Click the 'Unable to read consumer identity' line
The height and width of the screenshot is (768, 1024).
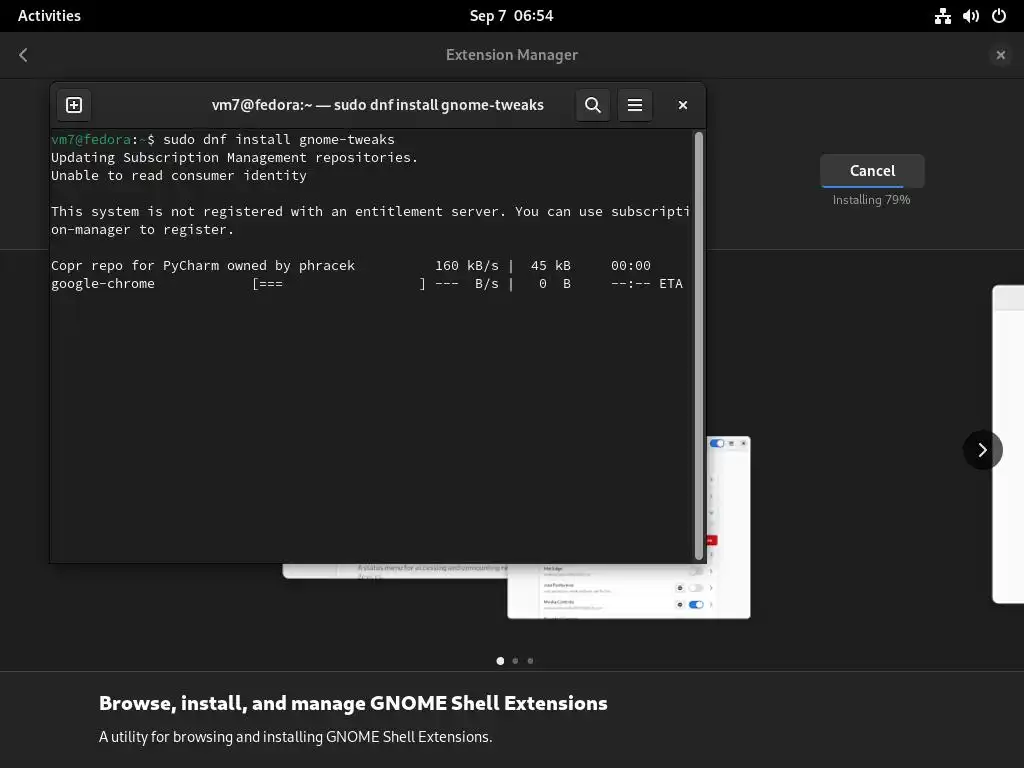point(178,175)
